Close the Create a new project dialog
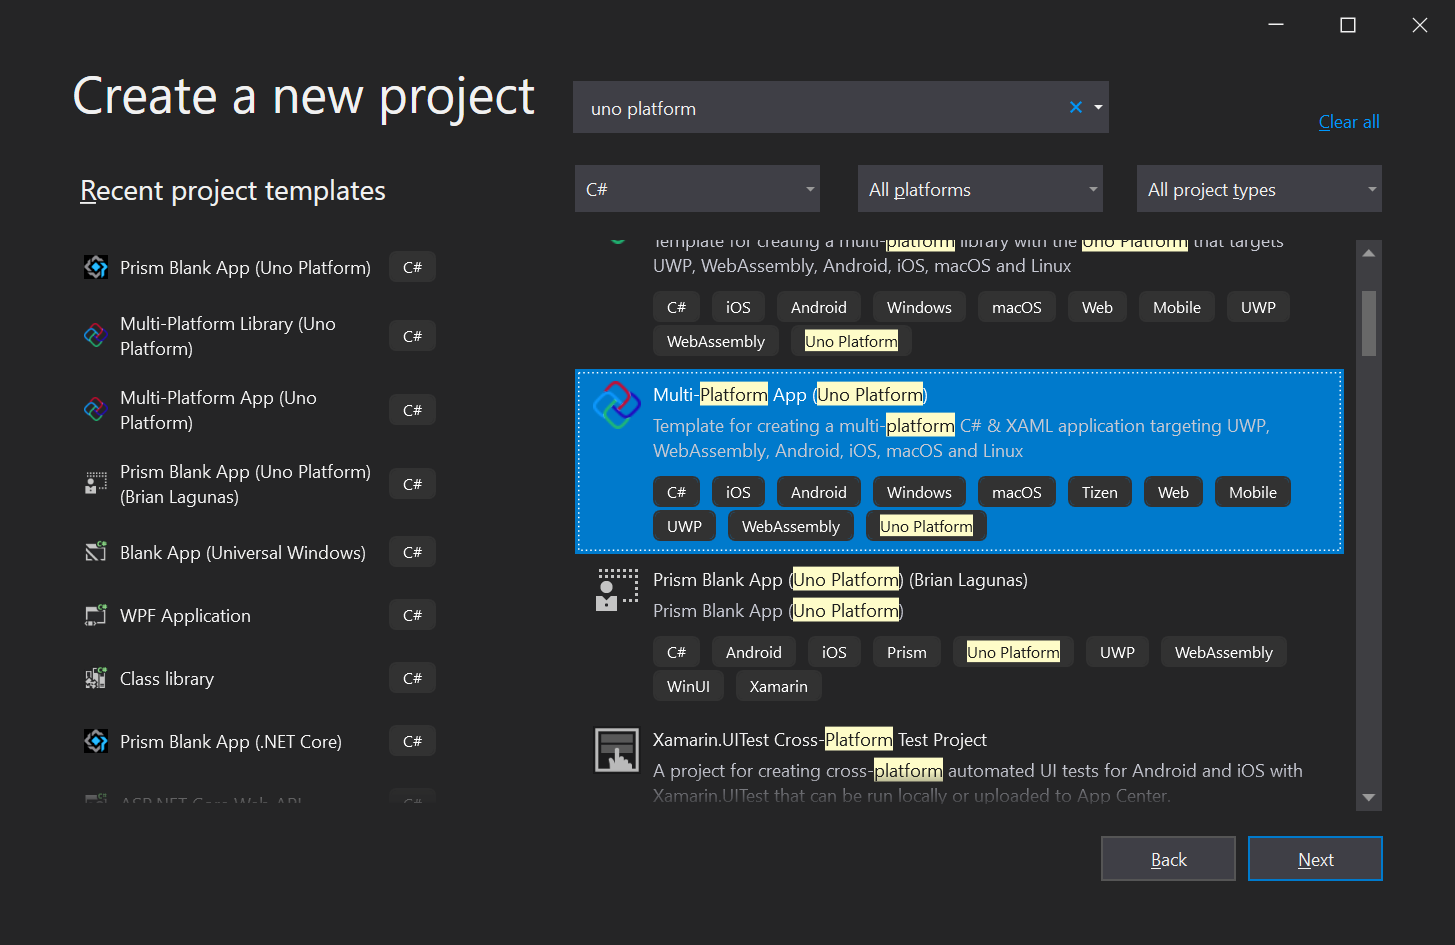The height and width of the screenshot is (945, 1455). click(1420, 25)
